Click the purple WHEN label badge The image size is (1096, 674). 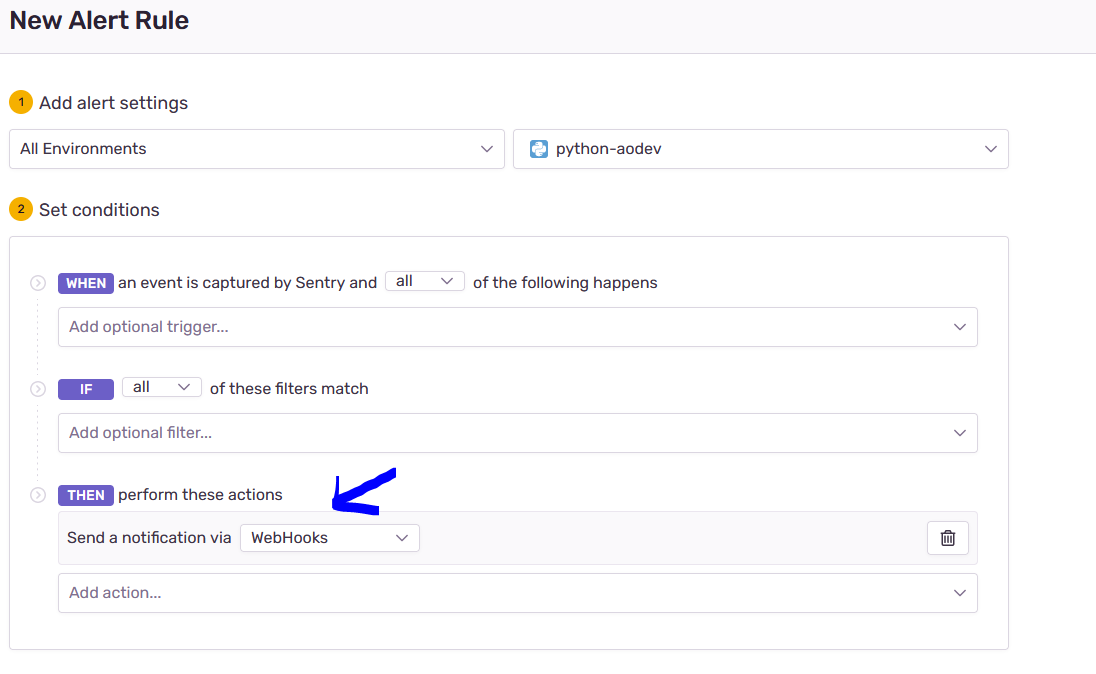tap(86, 283)
